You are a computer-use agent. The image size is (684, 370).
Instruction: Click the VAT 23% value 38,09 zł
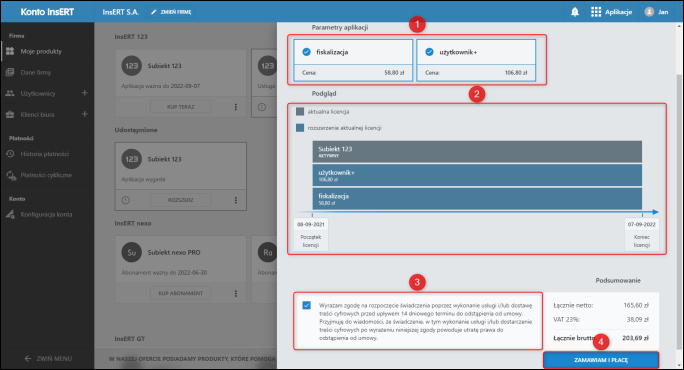638,319
